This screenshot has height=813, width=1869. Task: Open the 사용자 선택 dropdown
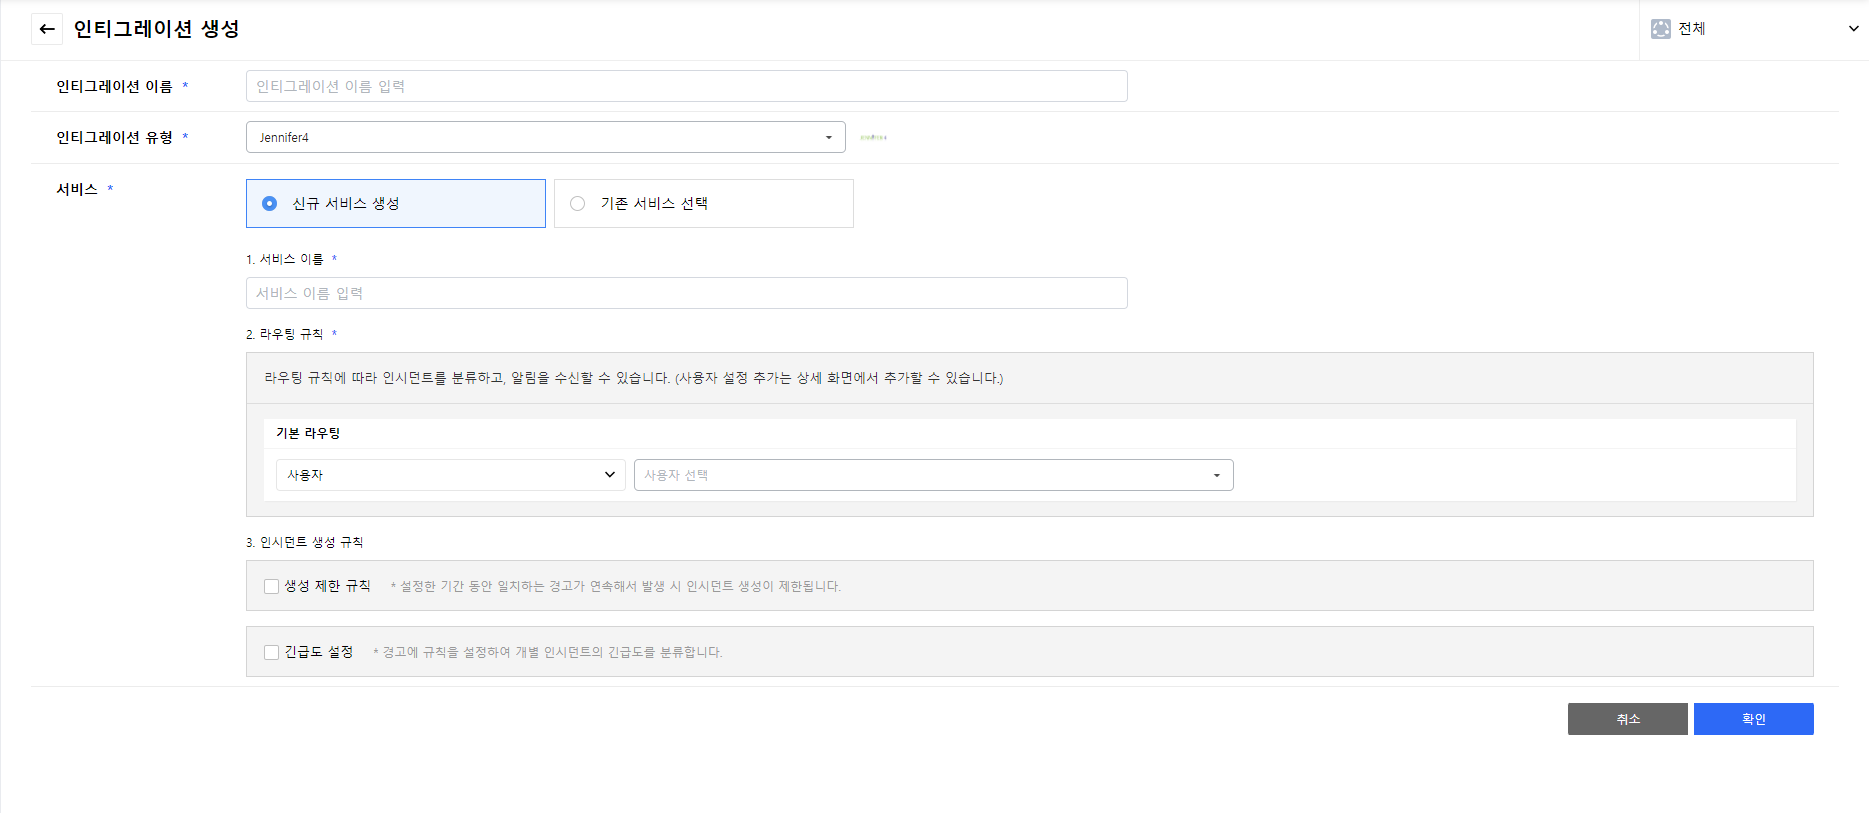[932, 475]
